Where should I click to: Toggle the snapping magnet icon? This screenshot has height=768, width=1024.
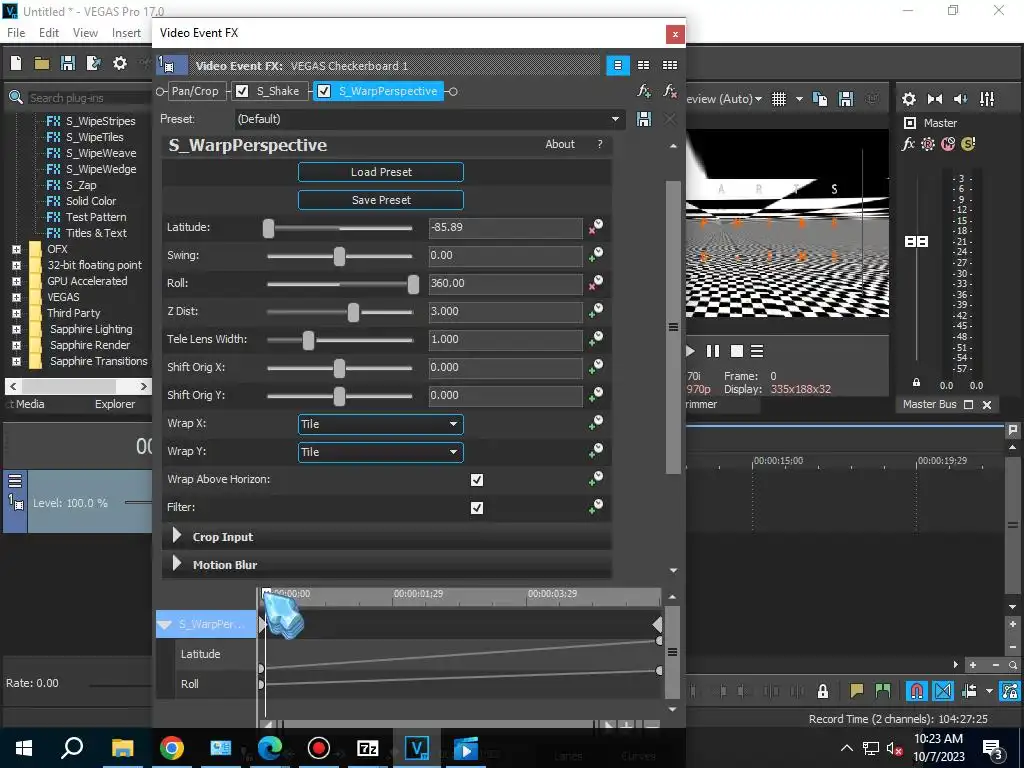917,690
